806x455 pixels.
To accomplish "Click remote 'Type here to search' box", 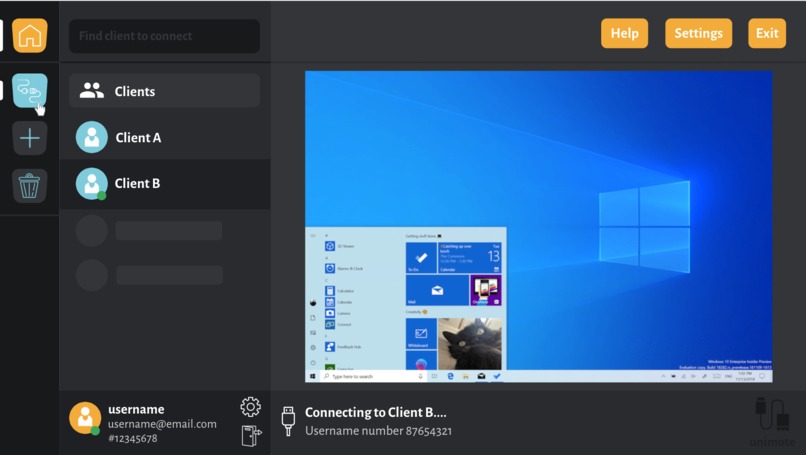I will pyautogui.click(x=374, y=376).
